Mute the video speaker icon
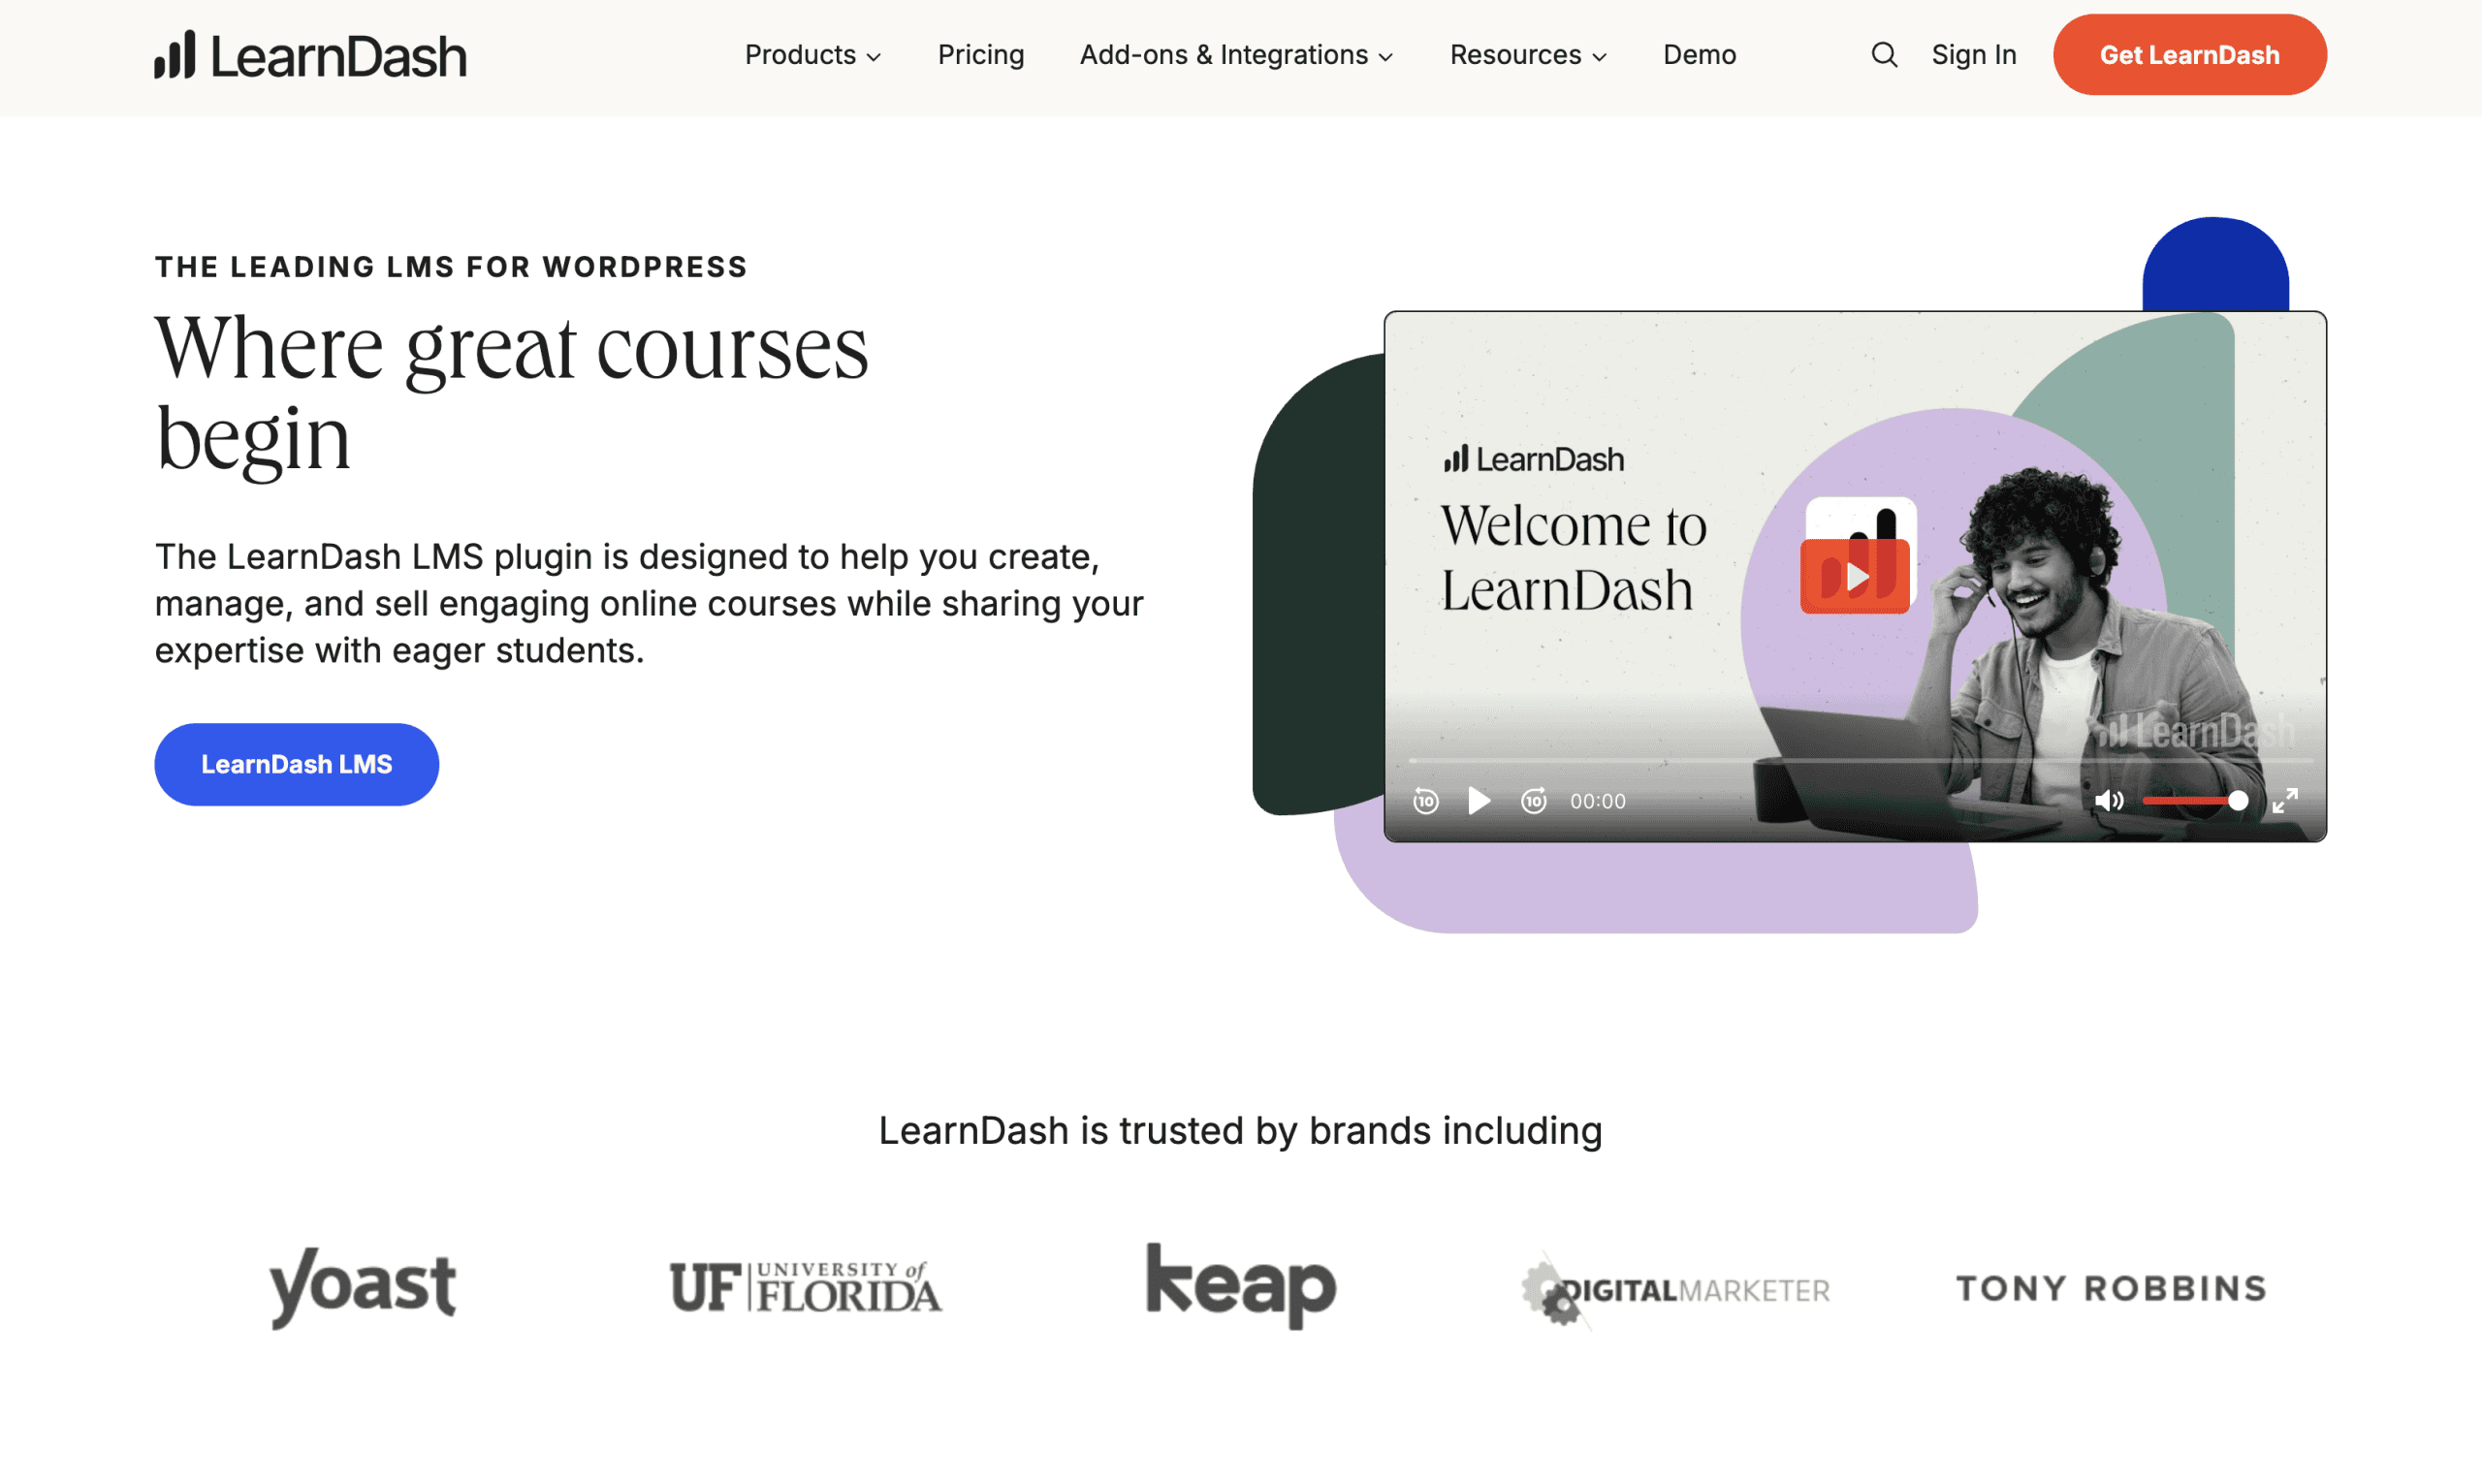Viewport: 2482px width, 1484px height. pyautogui.click(x=2109, y=801)
